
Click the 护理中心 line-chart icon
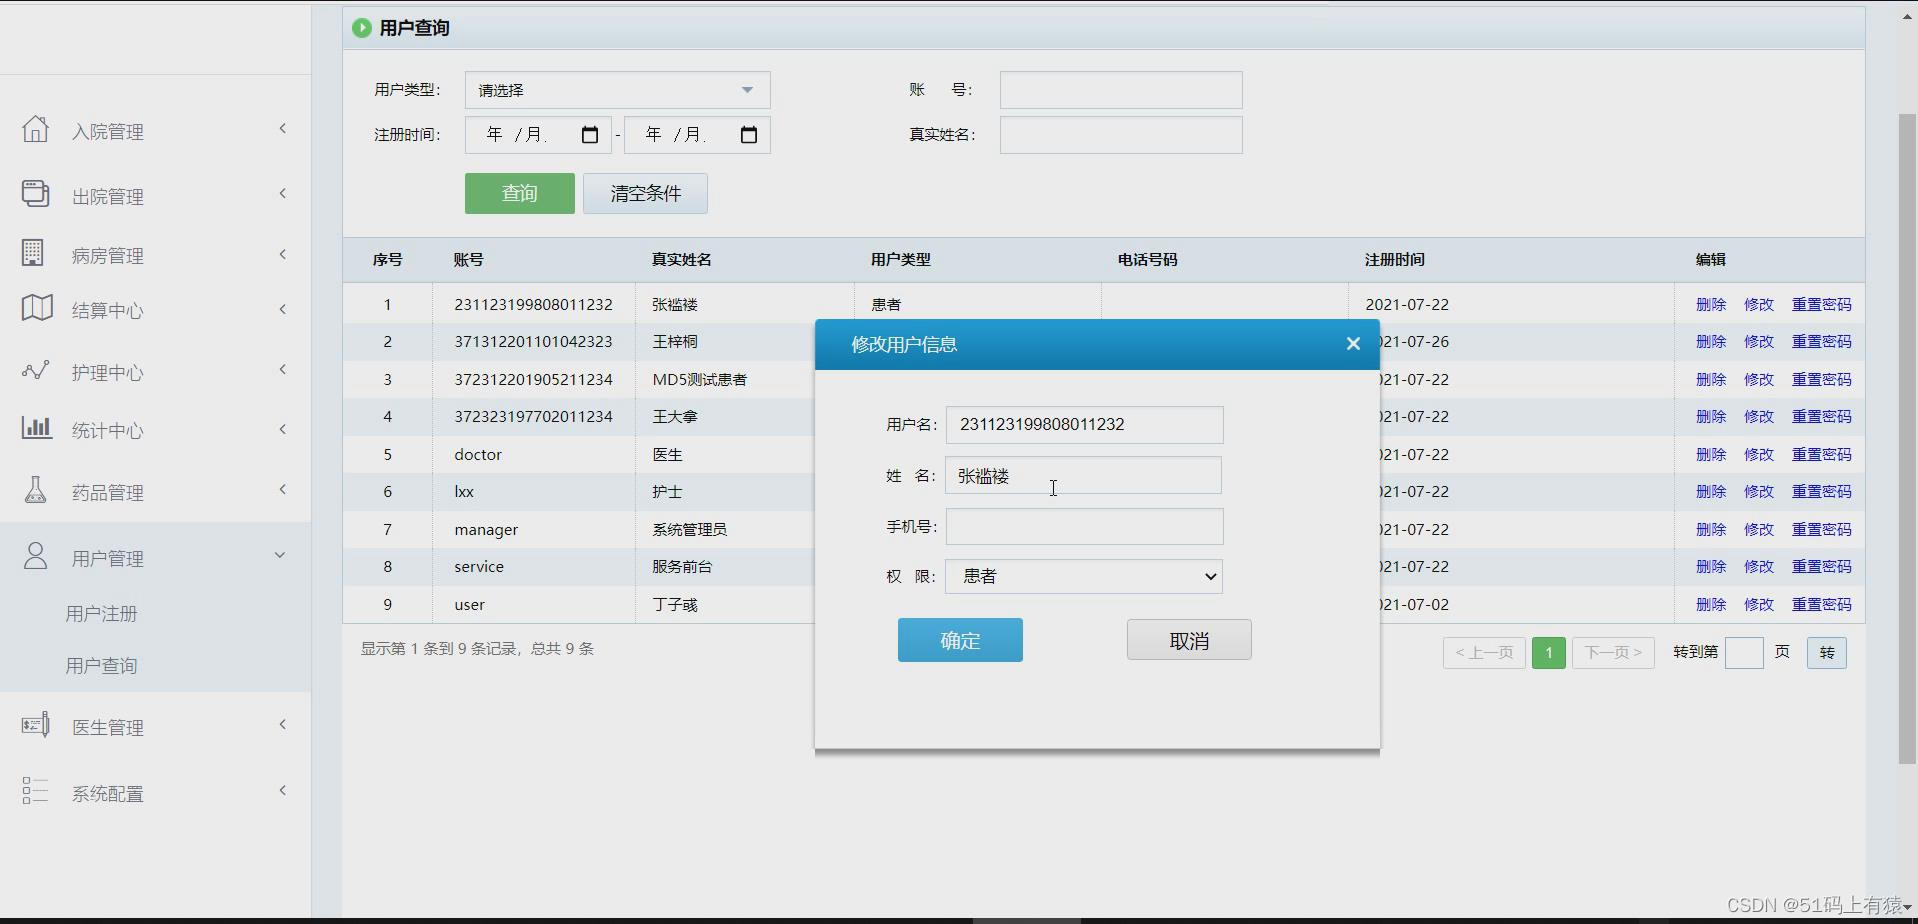coord(35,370)
